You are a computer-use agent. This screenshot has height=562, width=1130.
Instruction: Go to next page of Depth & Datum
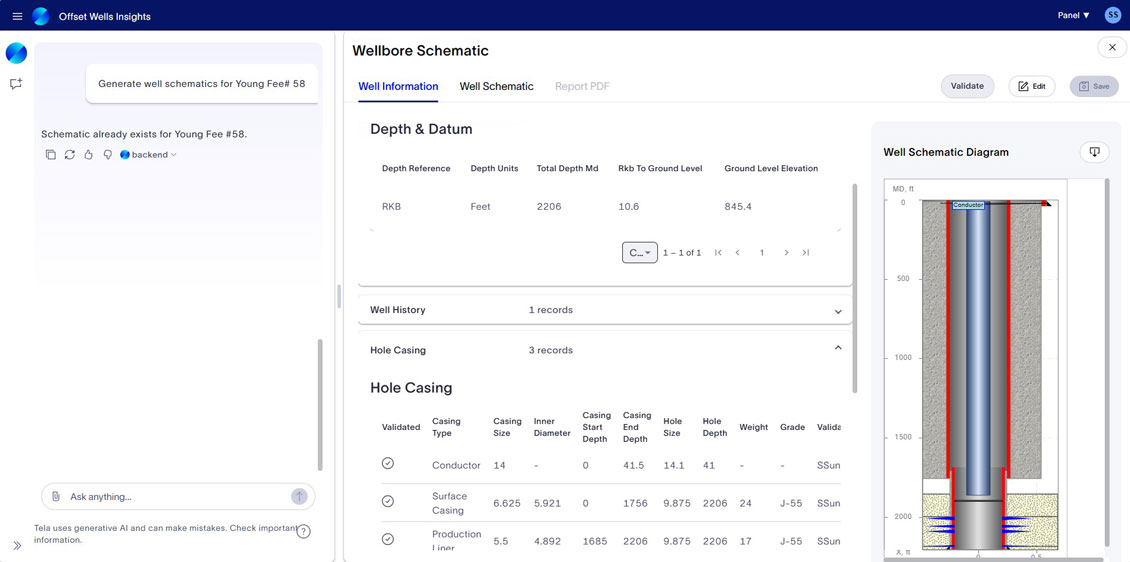click(x=786, y=252)
